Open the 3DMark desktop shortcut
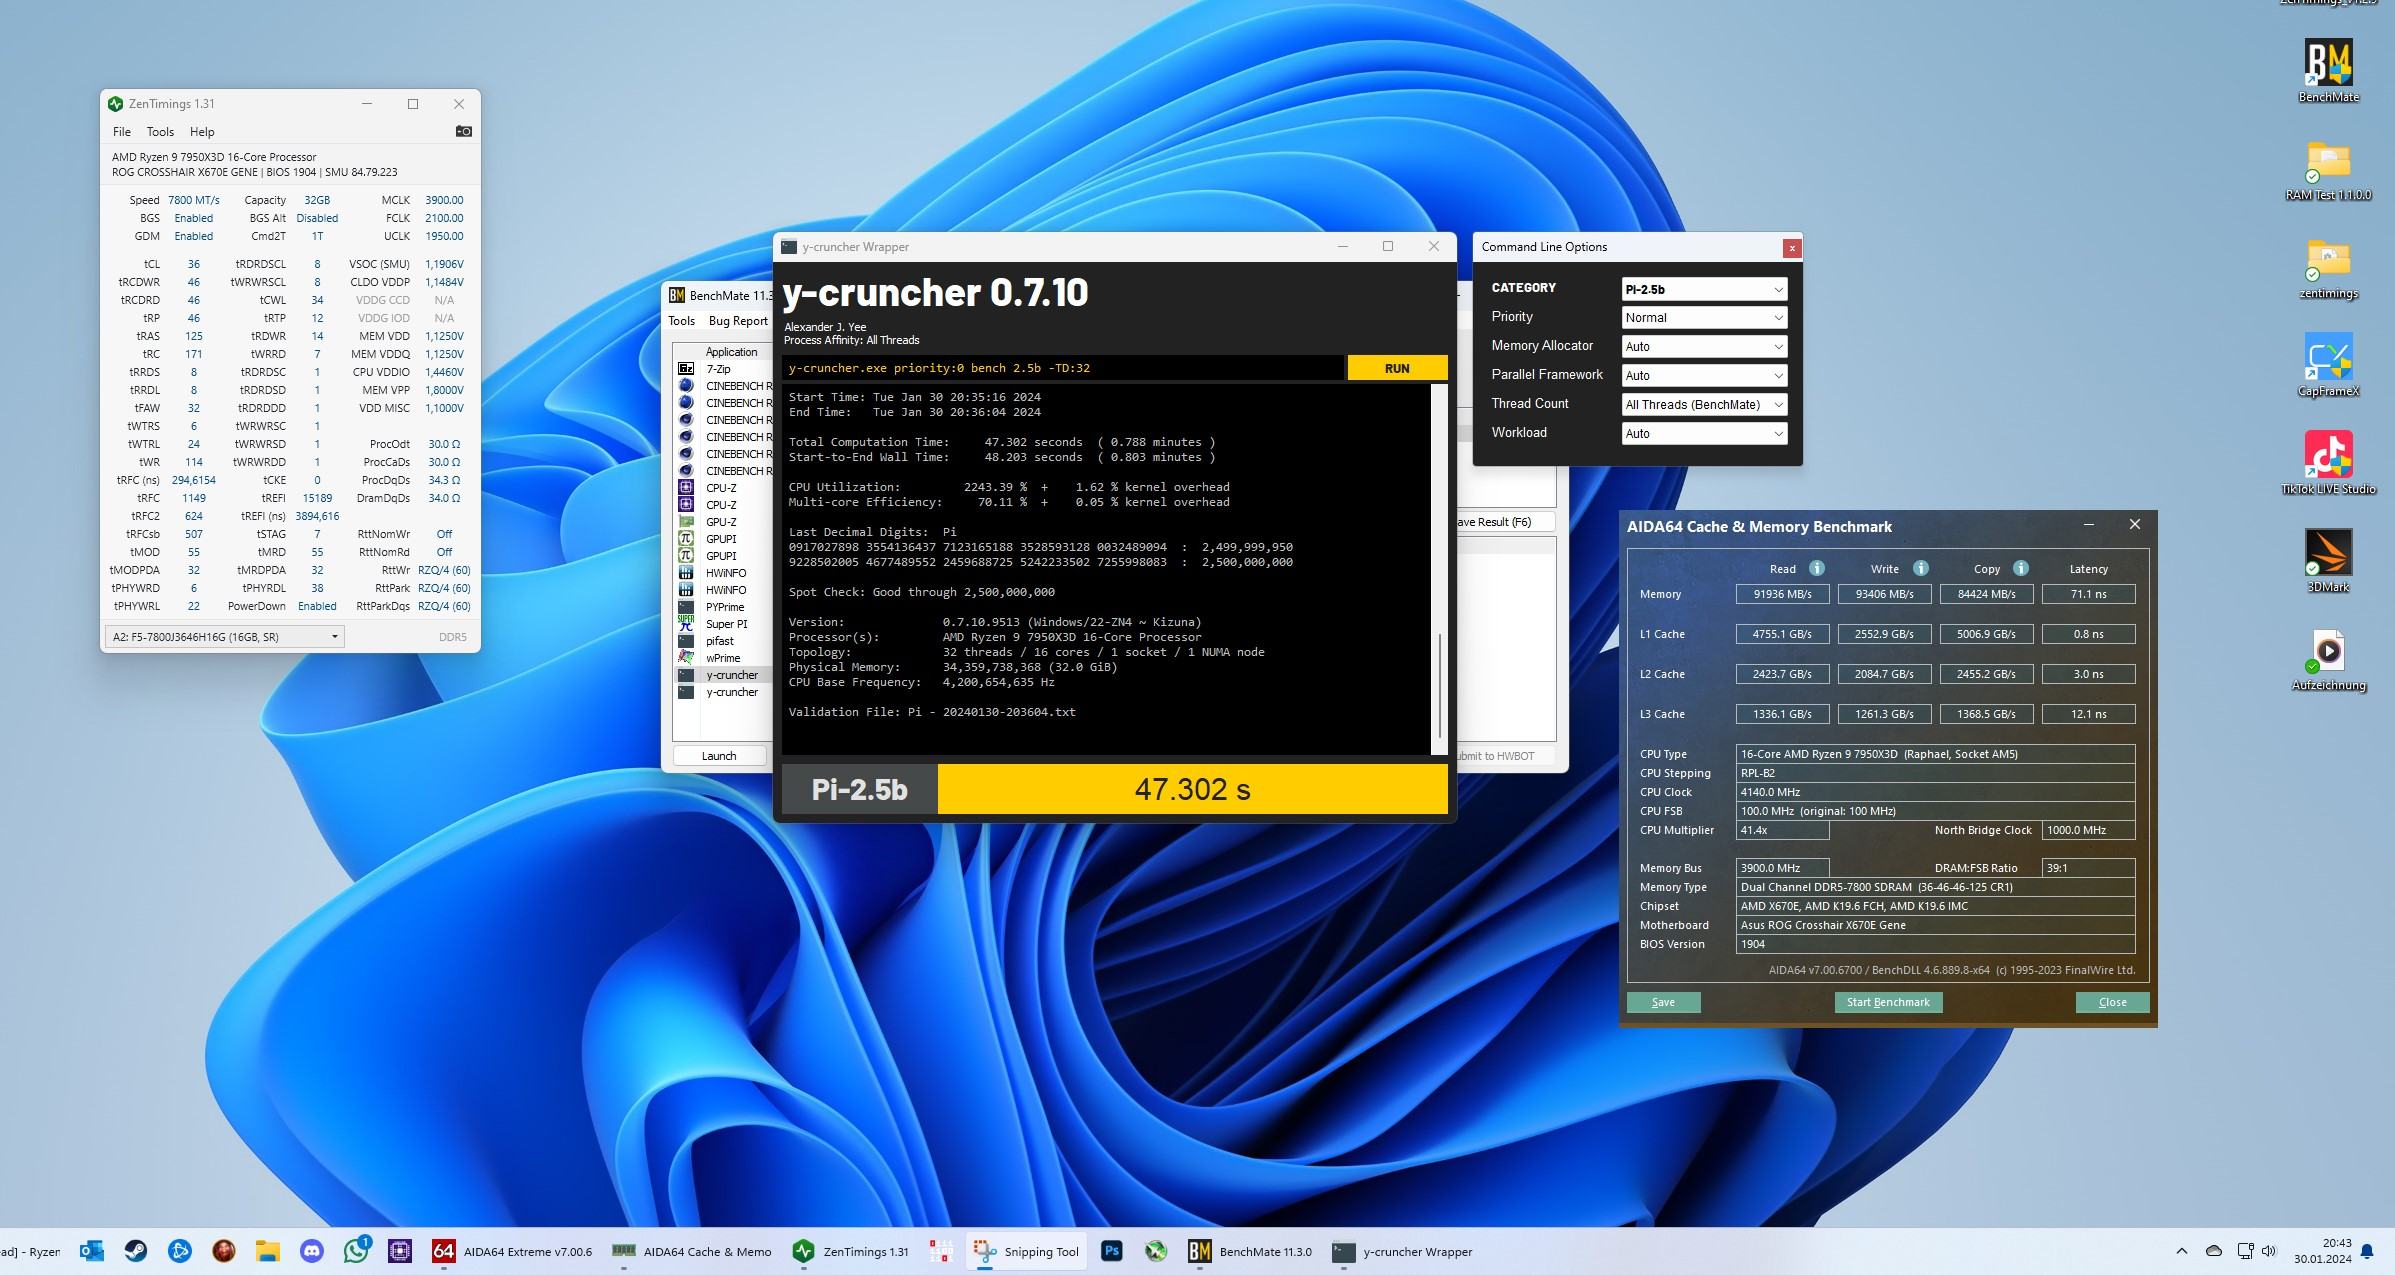The width and height of the screenshot is (2395, 1275). click(2328, 560)
